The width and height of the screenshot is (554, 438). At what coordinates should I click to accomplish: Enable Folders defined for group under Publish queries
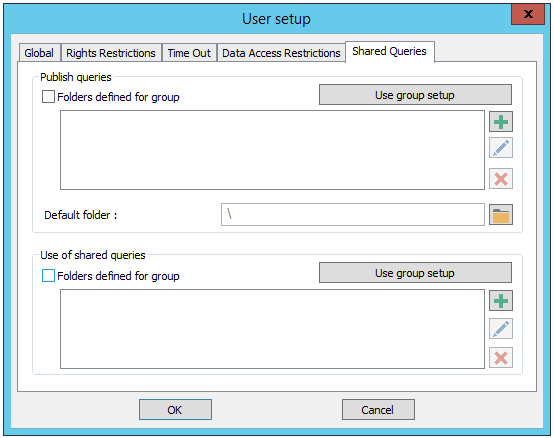48,96
